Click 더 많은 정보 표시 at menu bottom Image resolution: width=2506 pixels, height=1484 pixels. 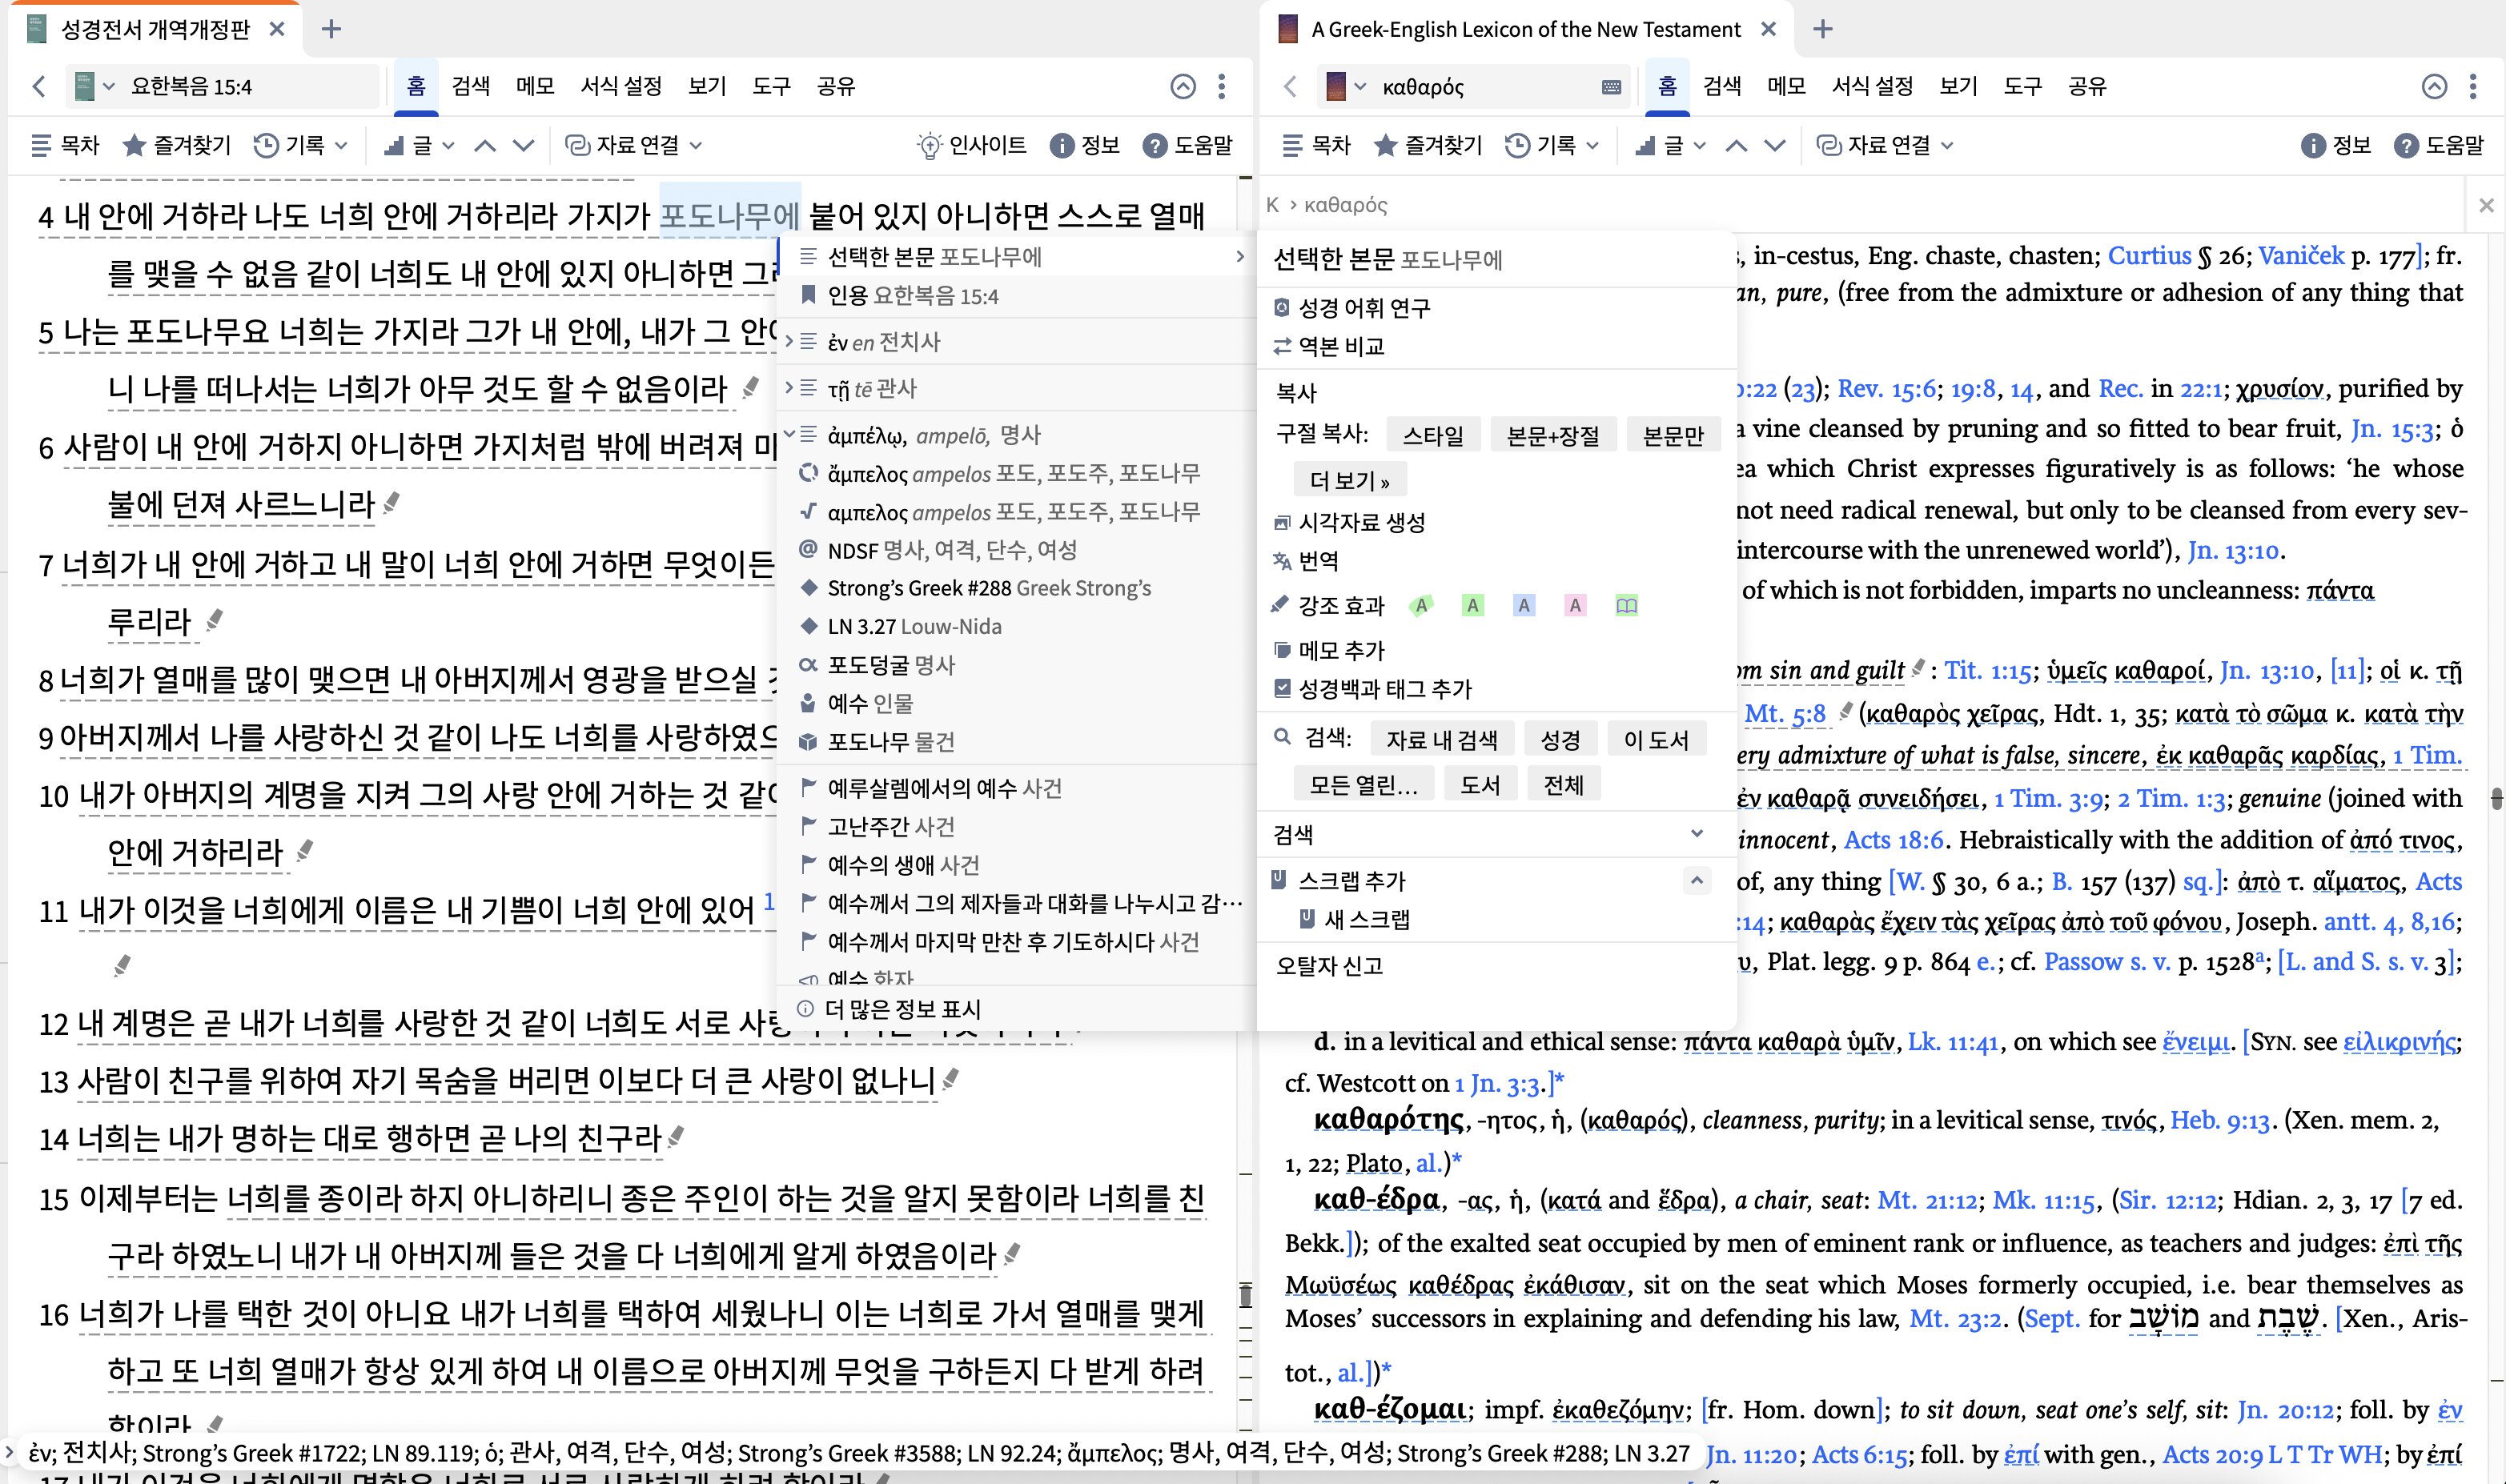(1017, 1009)
